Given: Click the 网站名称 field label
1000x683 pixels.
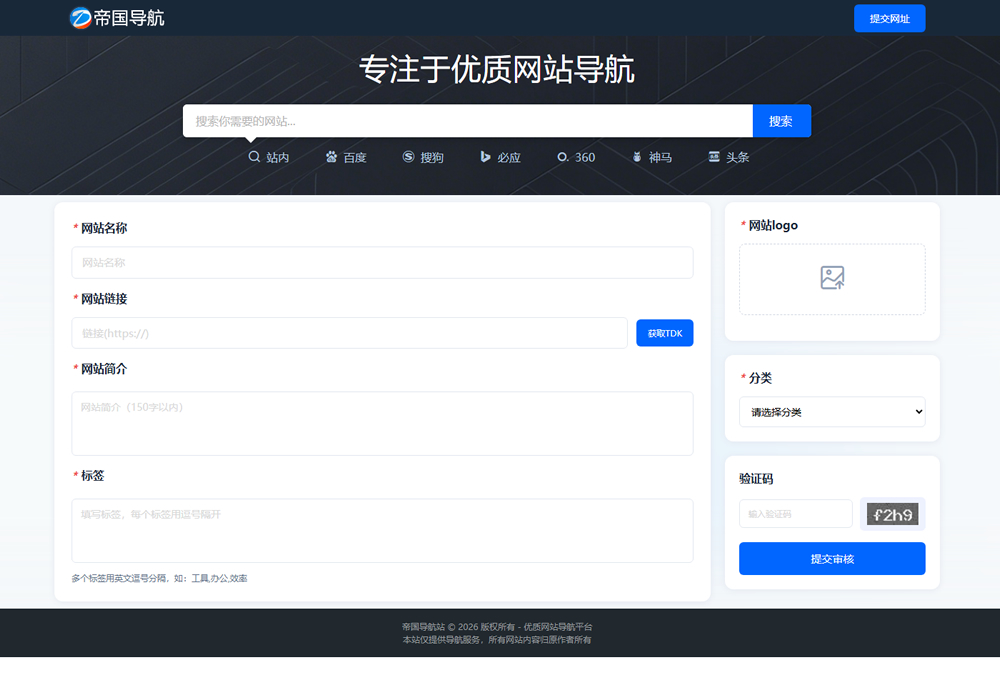Looking at the screenshot, I should pos(104,228).
